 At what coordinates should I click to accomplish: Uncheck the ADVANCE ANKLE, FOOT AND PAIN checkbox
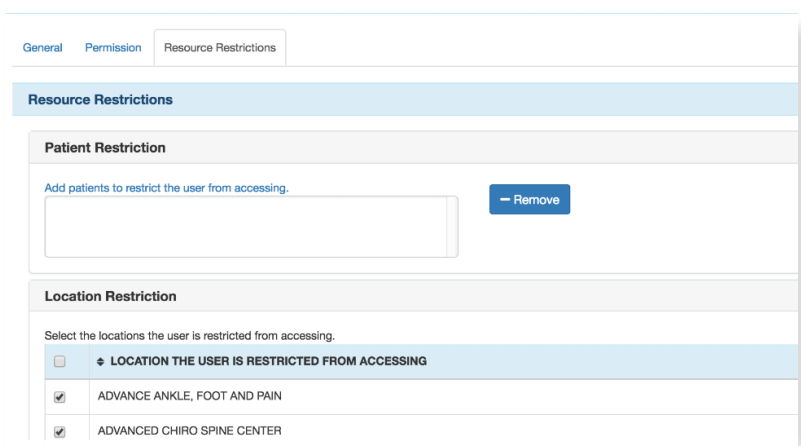[x=59, y=397]
